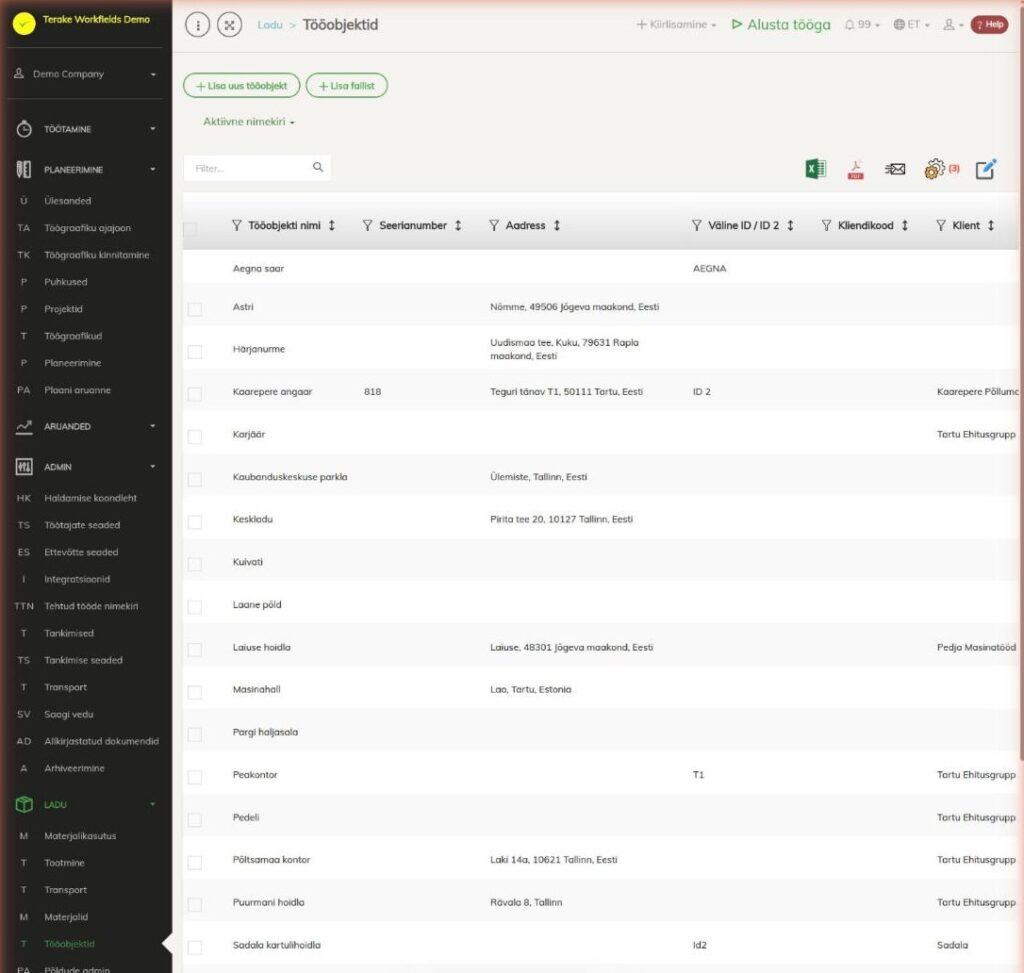Click the search magnifier icon
The width and height of the screenshot is (1024, 973).
pos(318,167)
